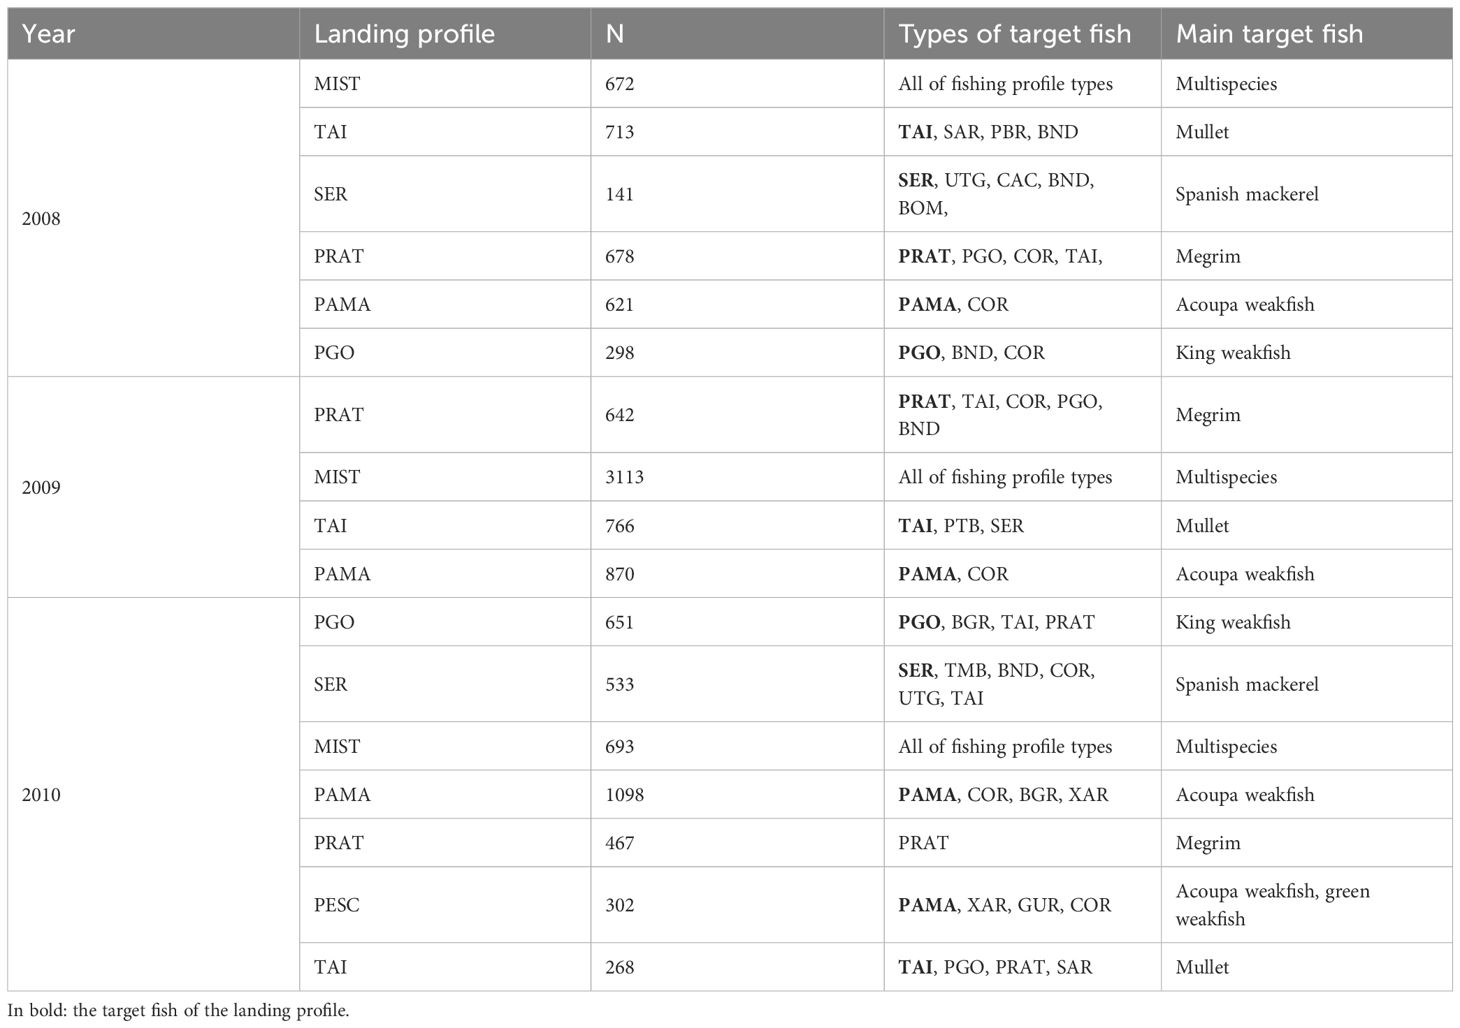
Task: Select the 'Types of target fish' header
Action: point(1014,34)
